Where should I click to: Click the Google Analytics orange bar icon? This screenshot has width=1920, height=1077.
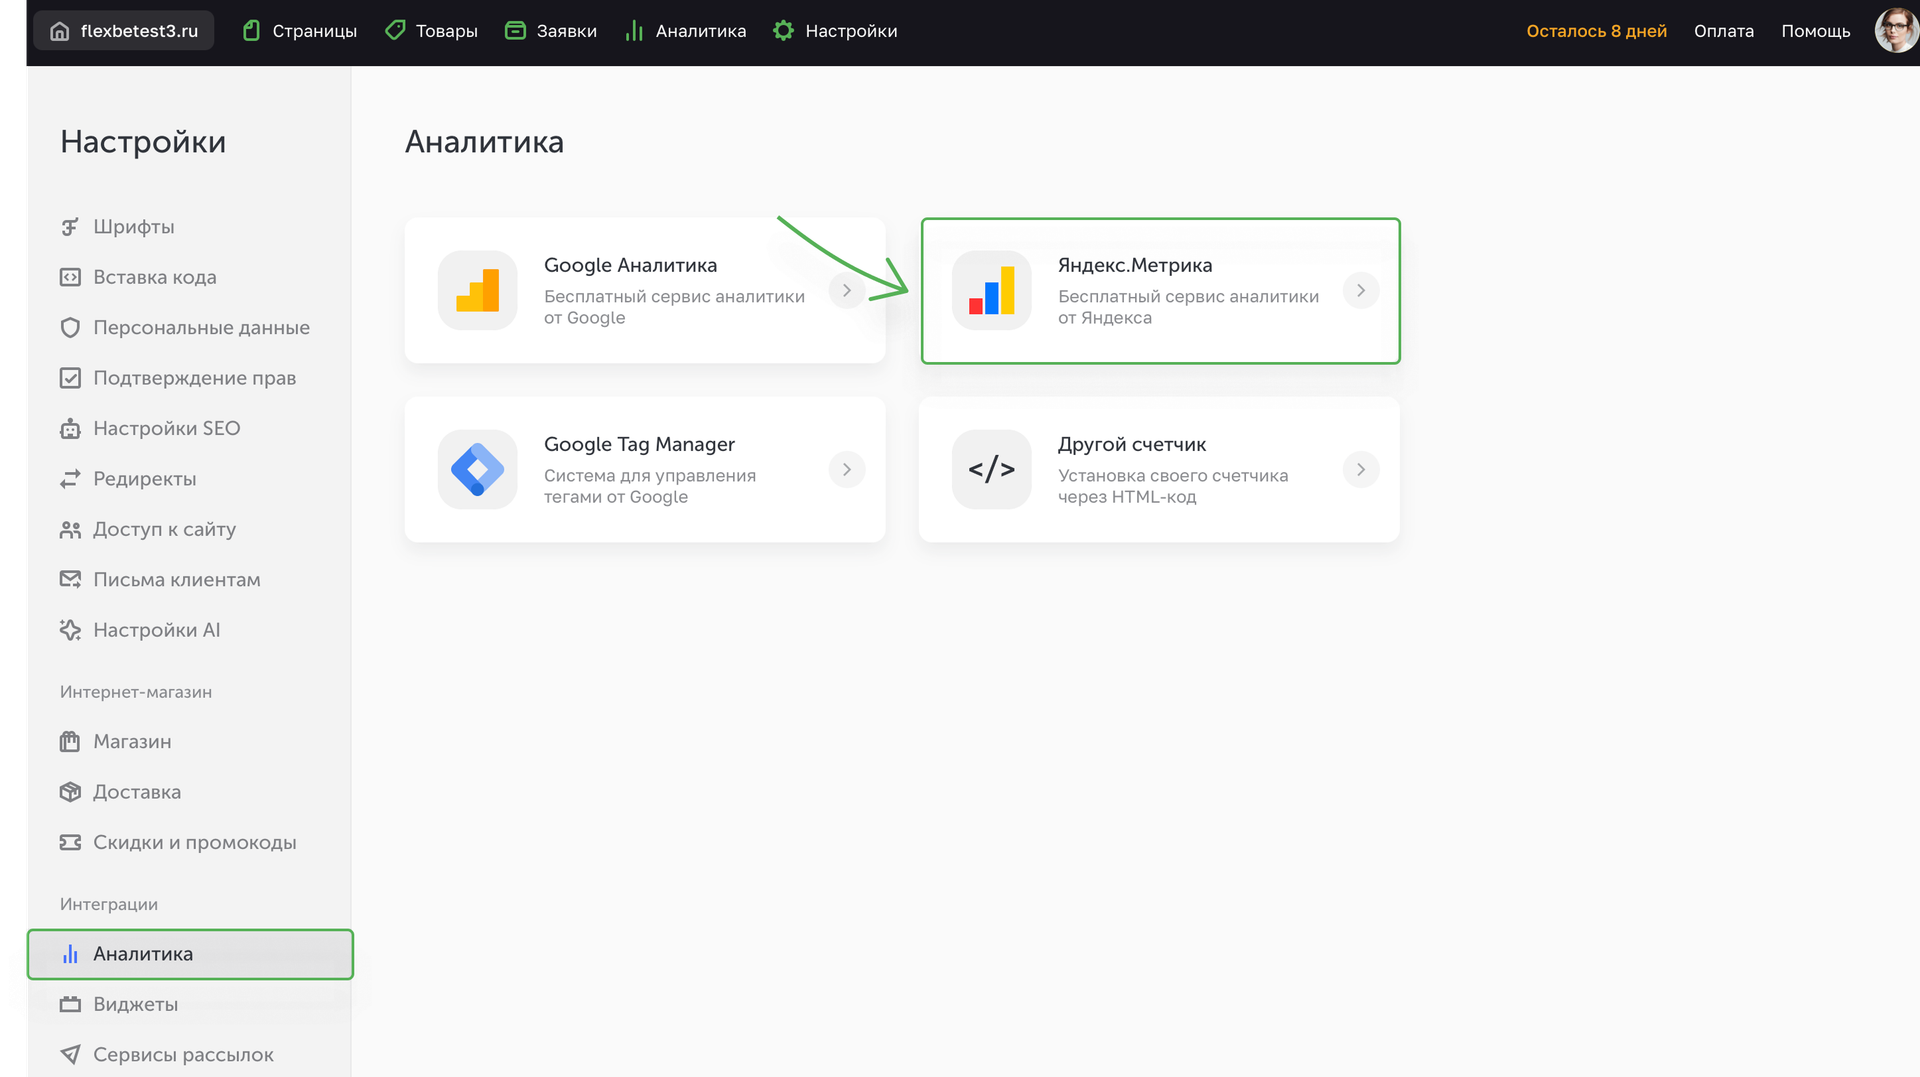pos(477,290)
